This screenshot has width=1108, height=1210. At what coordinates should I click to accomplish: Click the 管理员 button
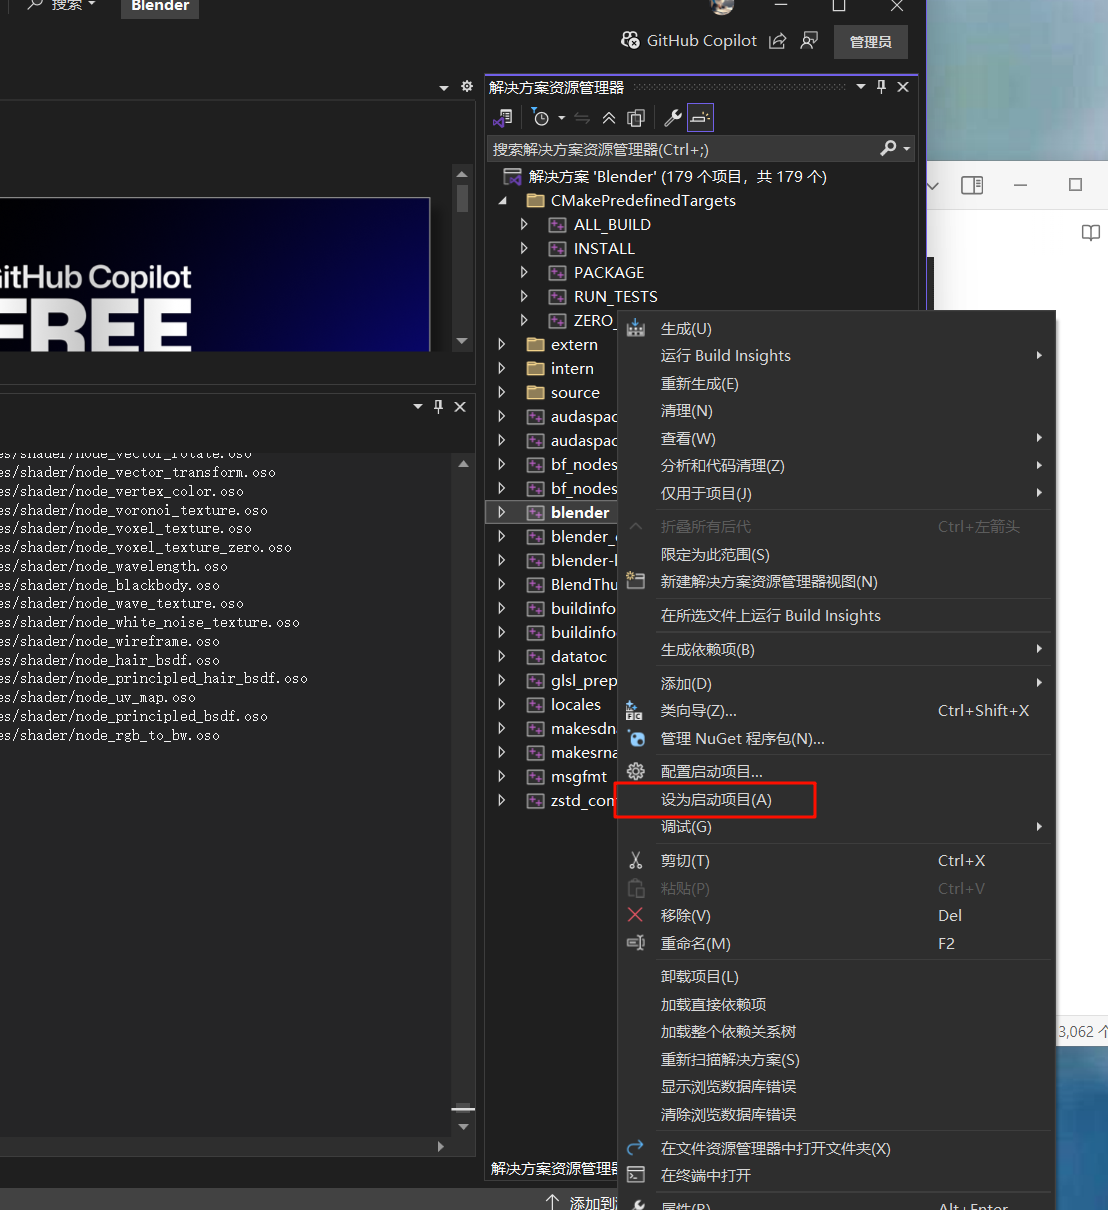870,41
